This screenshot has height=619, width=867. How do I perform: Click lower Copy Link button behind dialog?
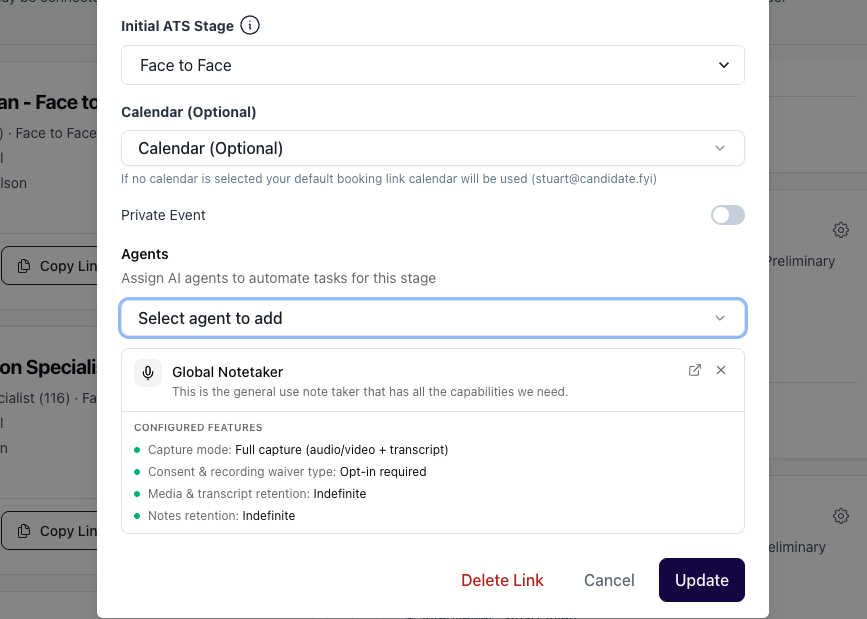tap(50, 531)
